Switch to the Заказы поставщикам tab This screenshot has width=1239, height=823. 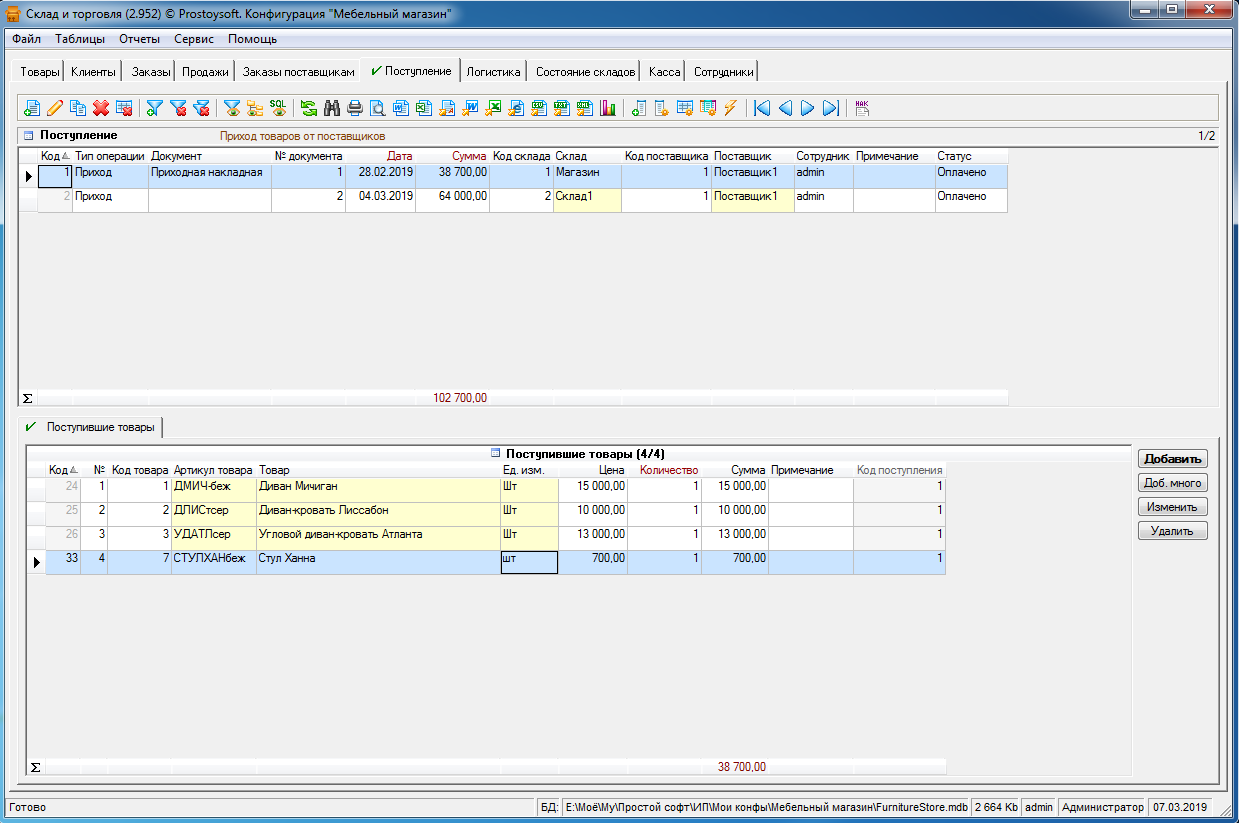coord(298,72)
